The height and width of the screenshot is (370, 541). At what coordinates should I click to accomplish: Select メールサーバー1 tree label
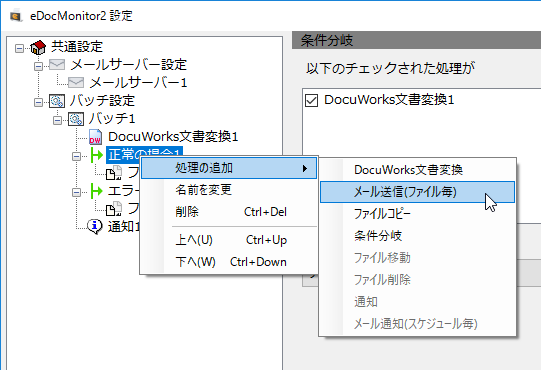coord(138,82)
